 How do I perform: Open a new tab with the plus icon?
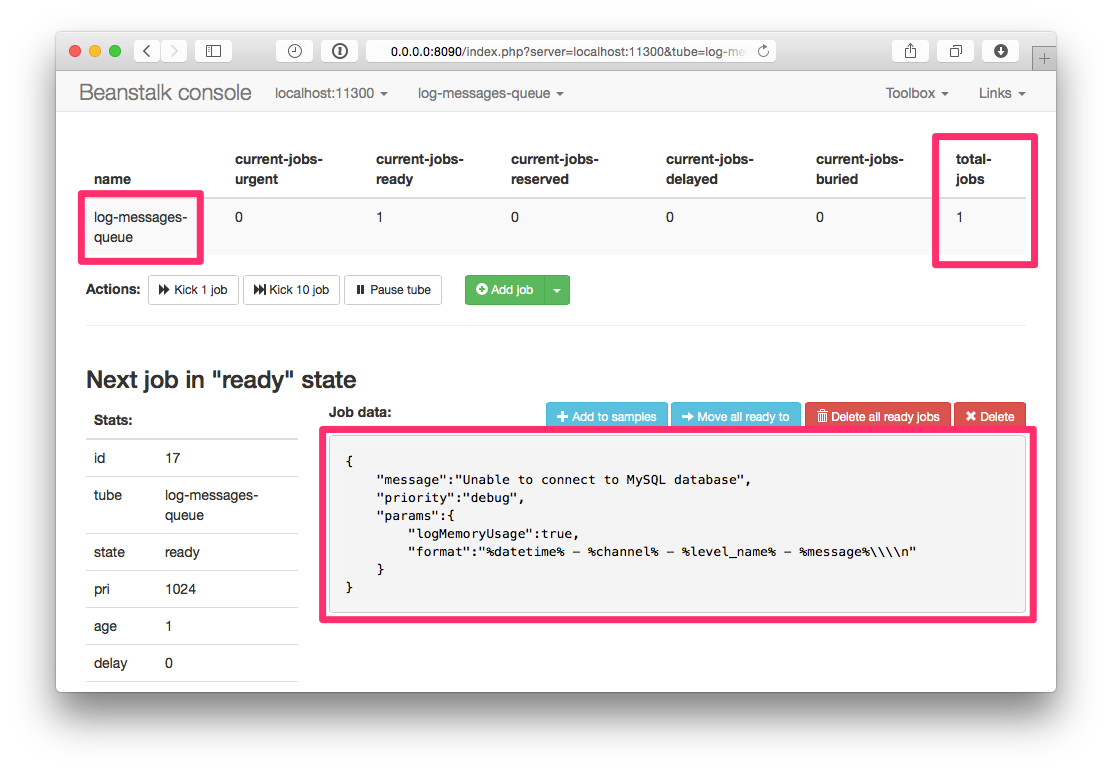click(1044, 57)
